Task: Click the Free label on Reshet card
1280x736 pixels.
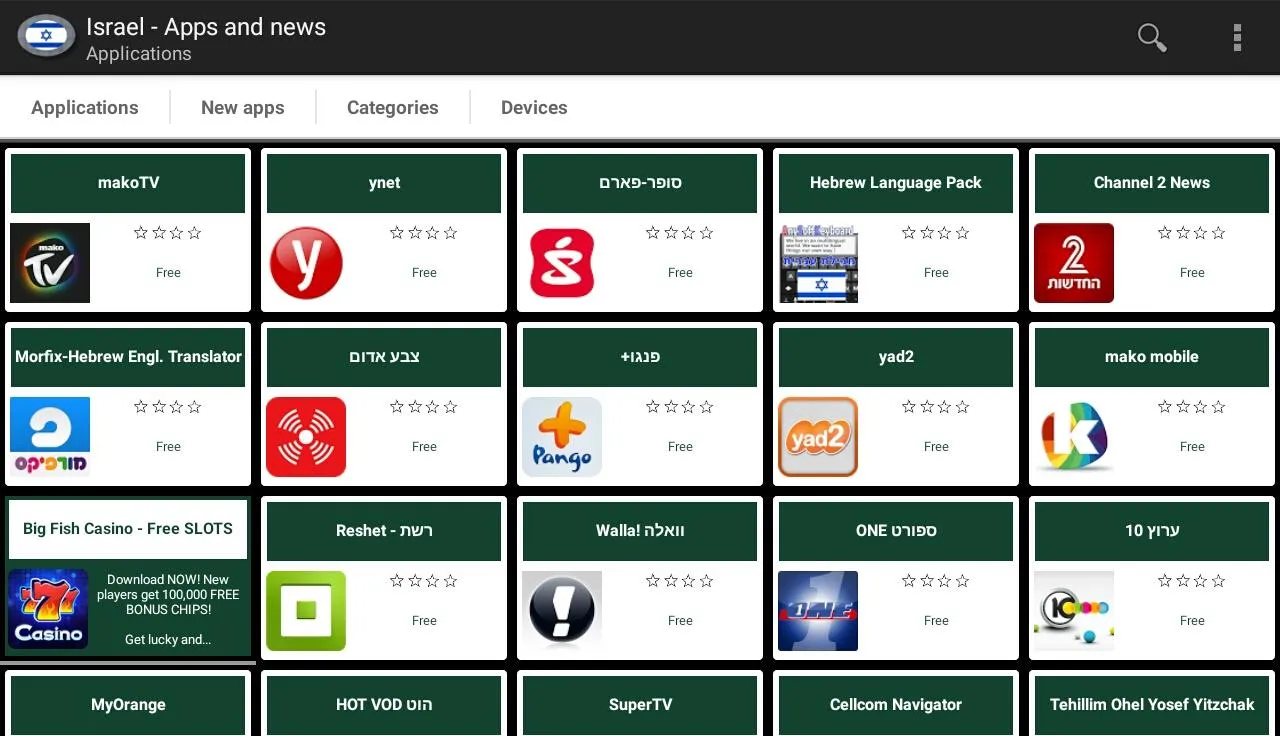Action: point(424,620)
